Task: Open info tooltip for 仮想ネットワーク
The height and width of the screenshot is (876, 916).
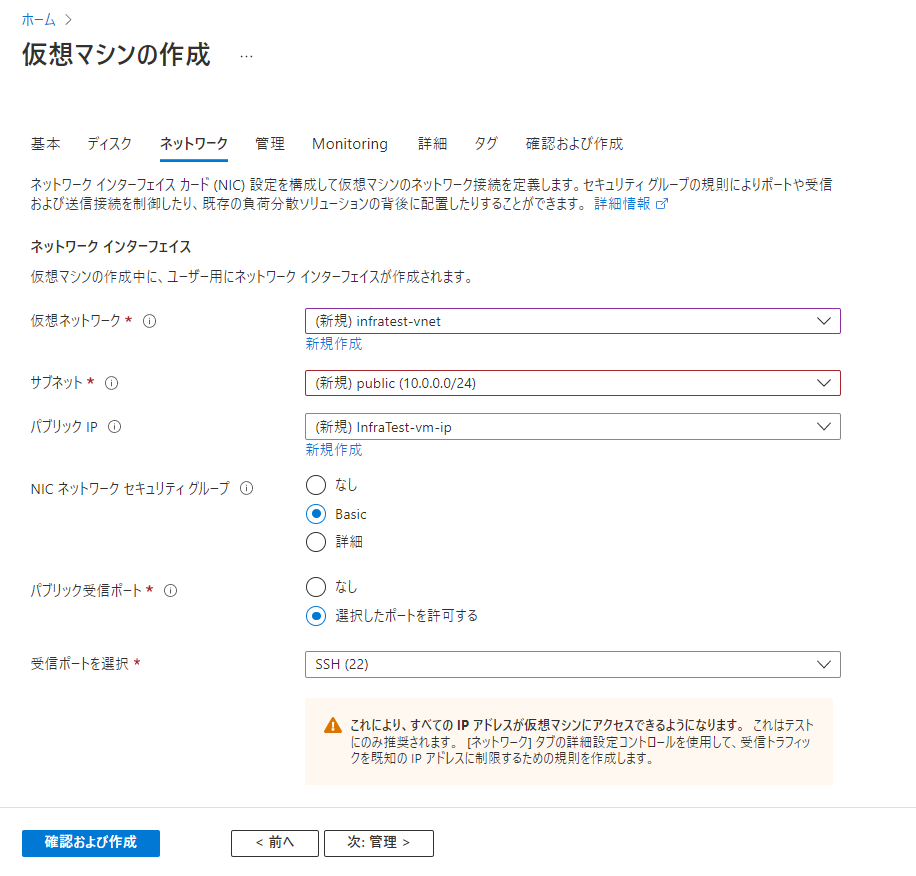Action: (x=150, y=321)
